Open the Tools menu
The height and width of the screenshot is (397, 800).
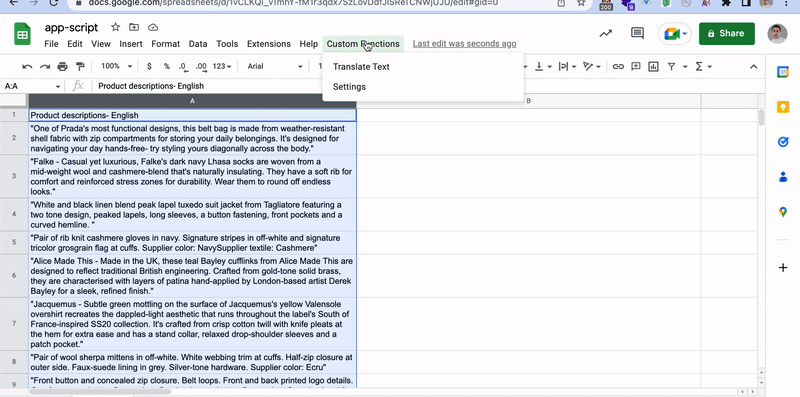tap(227, 44)
